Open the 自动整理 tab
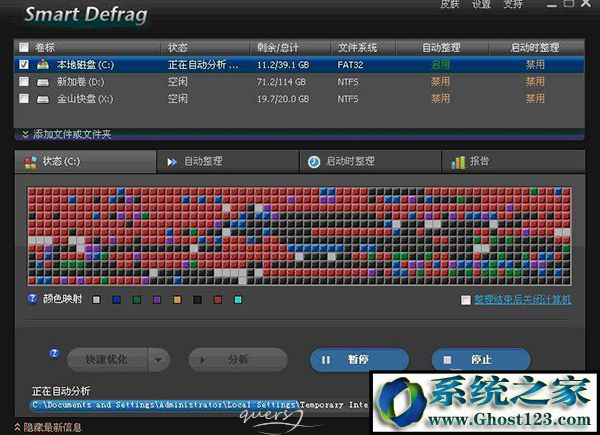600x435 pixels. [228, 161]
